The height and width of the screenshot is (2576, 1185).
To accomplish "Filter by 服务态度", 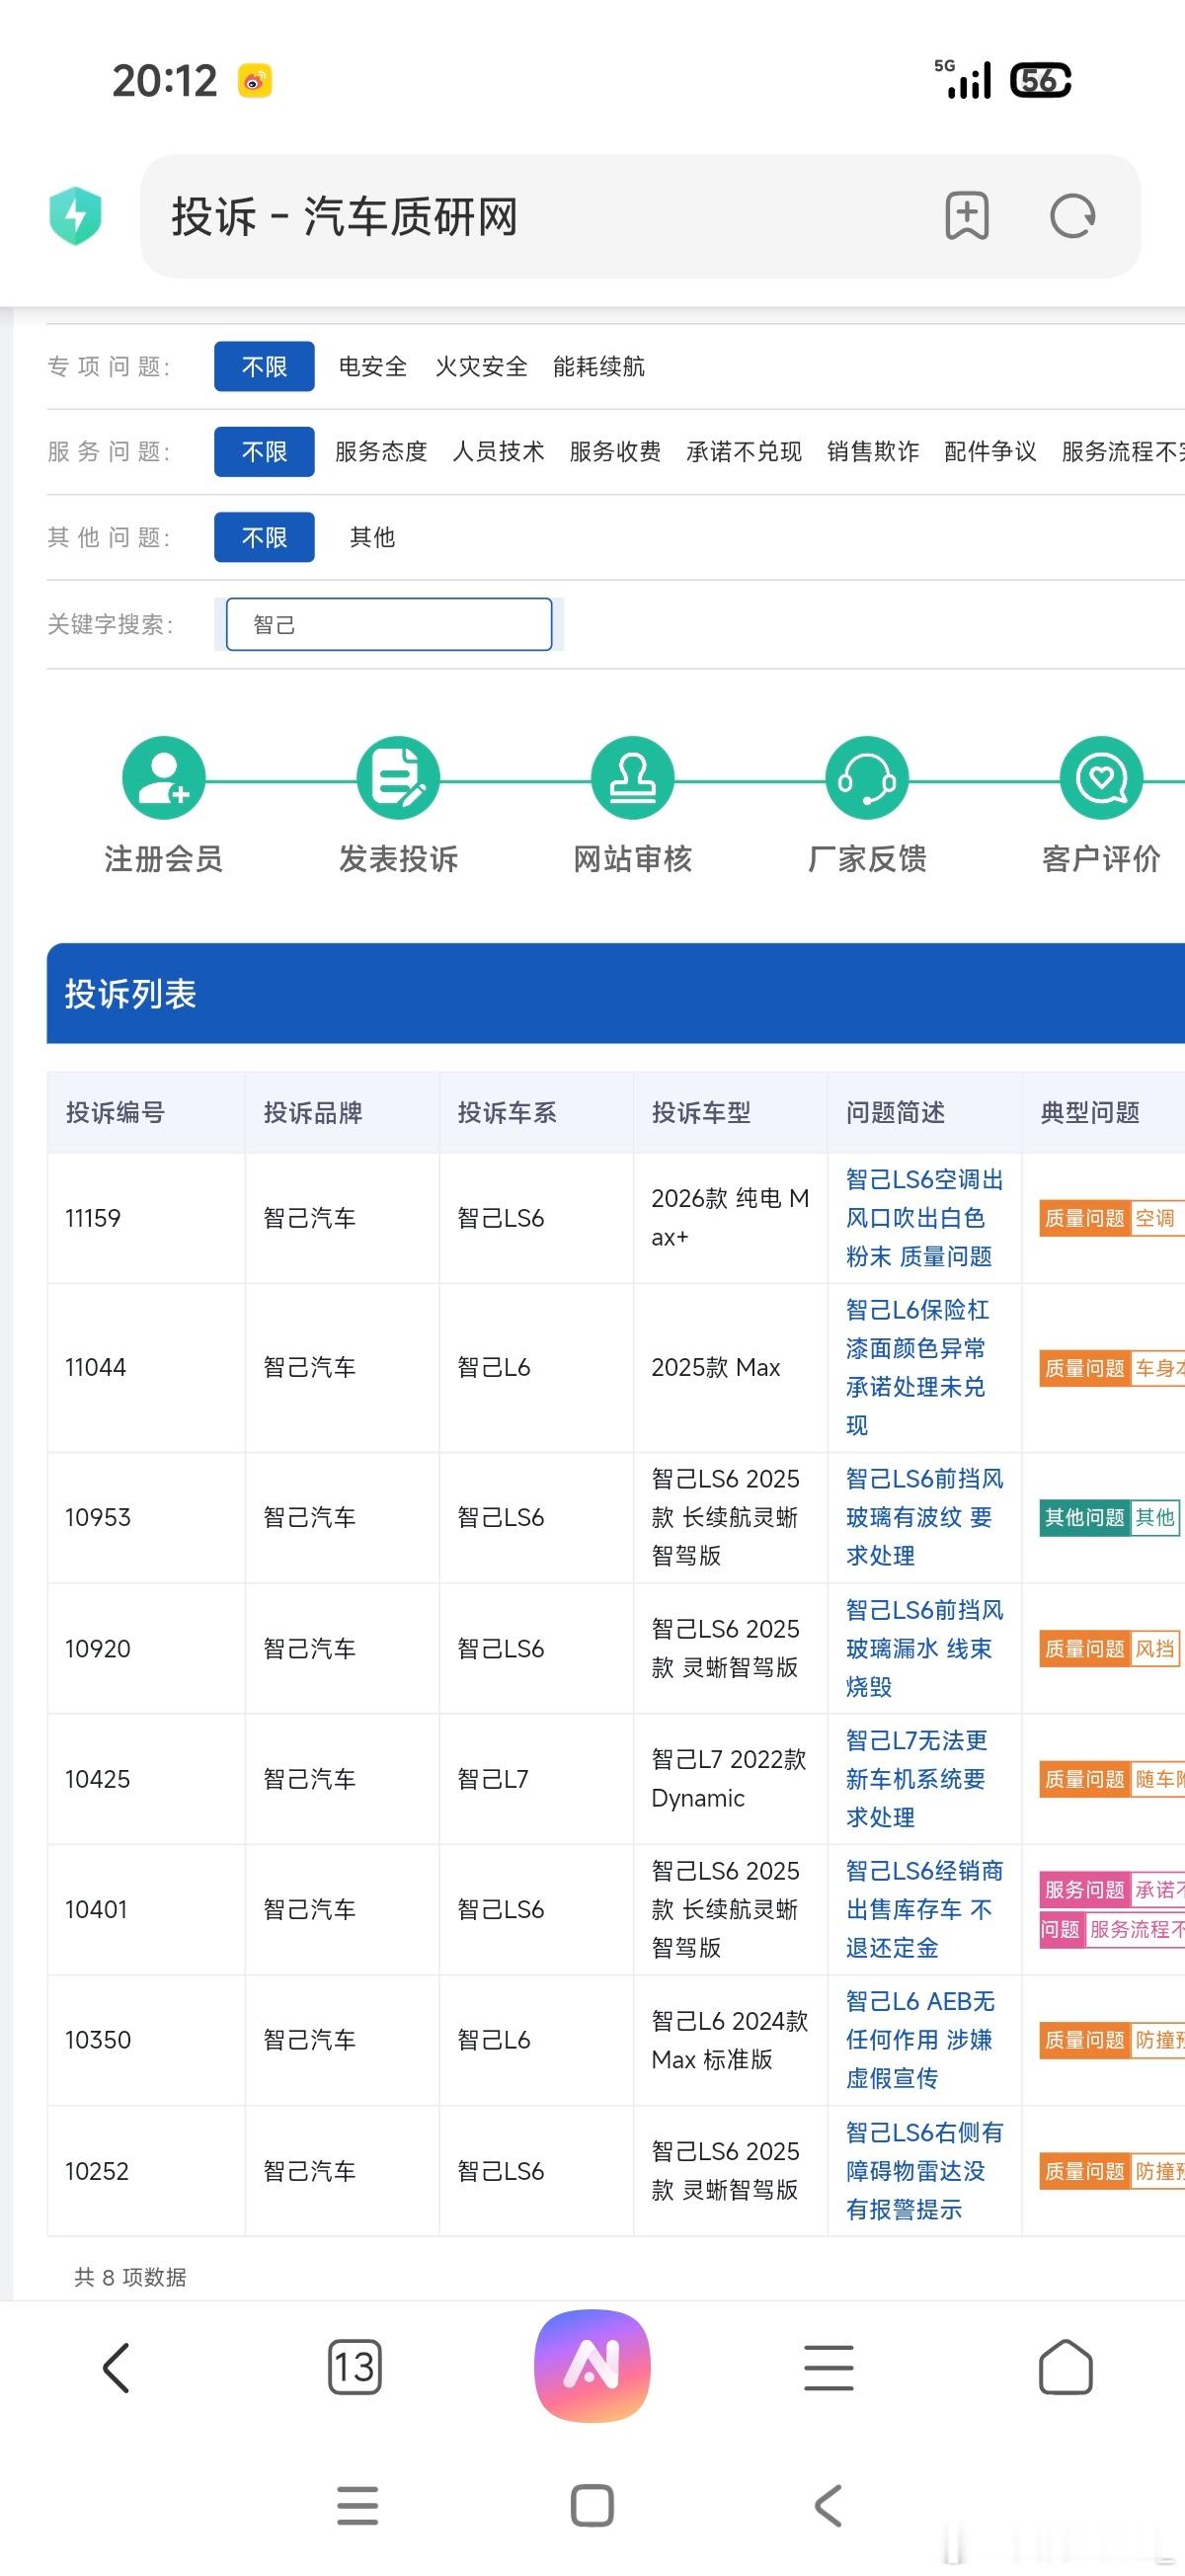I will coord(381,451).
